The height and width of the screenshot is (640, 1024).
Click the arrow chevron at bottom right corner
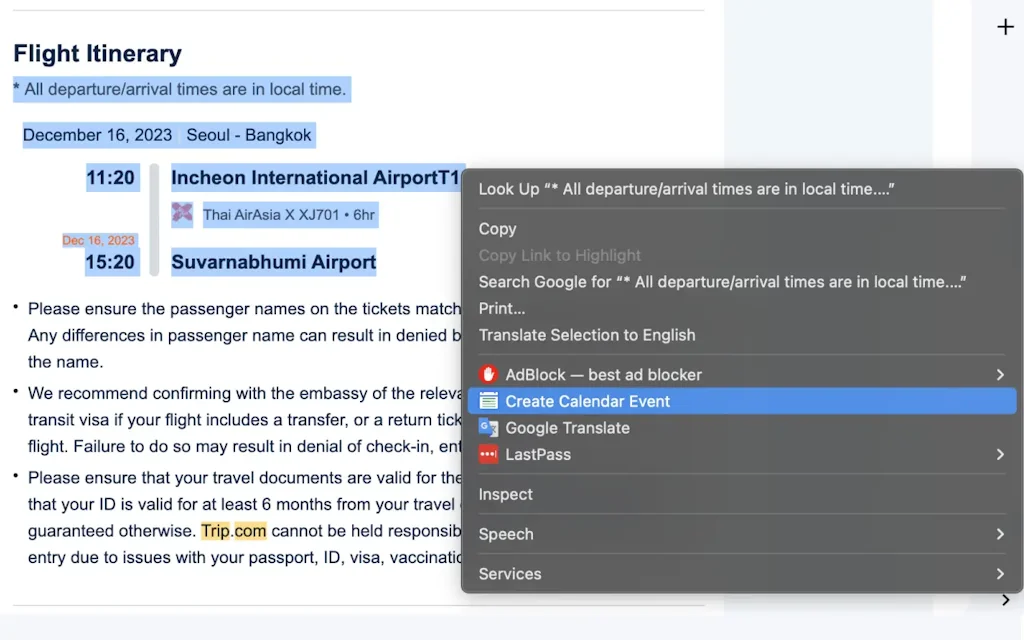point(1005,600)
